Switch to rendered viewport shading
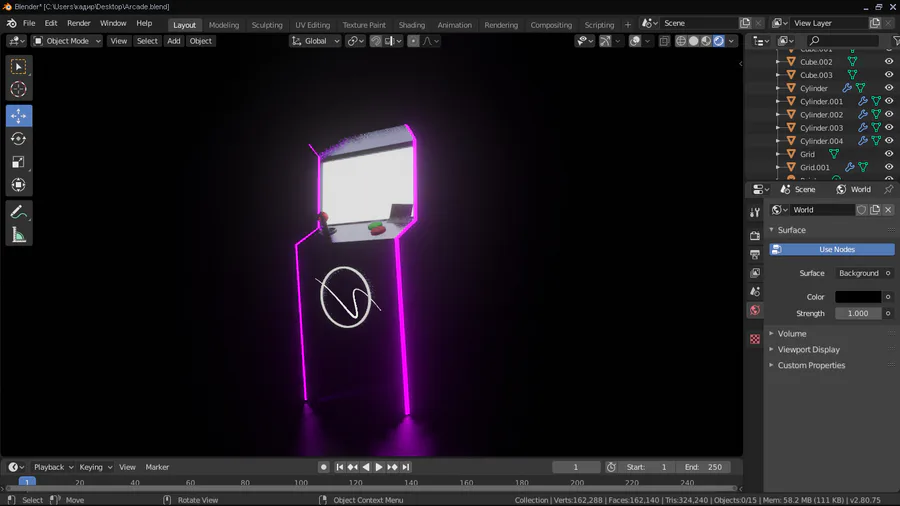 click(719, 41)
